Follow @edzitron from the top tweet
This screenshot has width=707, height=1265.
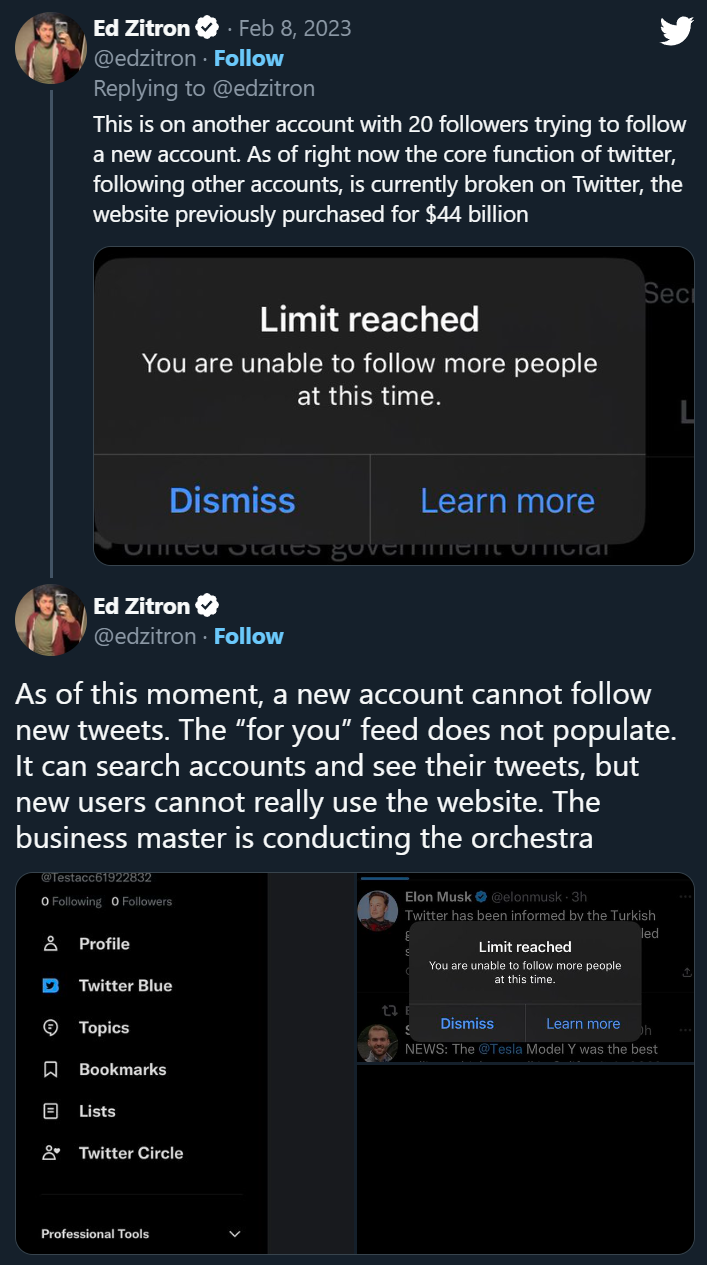[x=248, y=58]
